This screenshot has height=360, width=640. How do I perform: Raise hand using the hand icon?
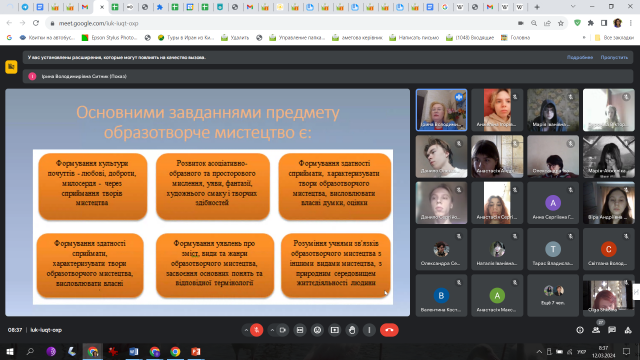click(x=352, y=330)
